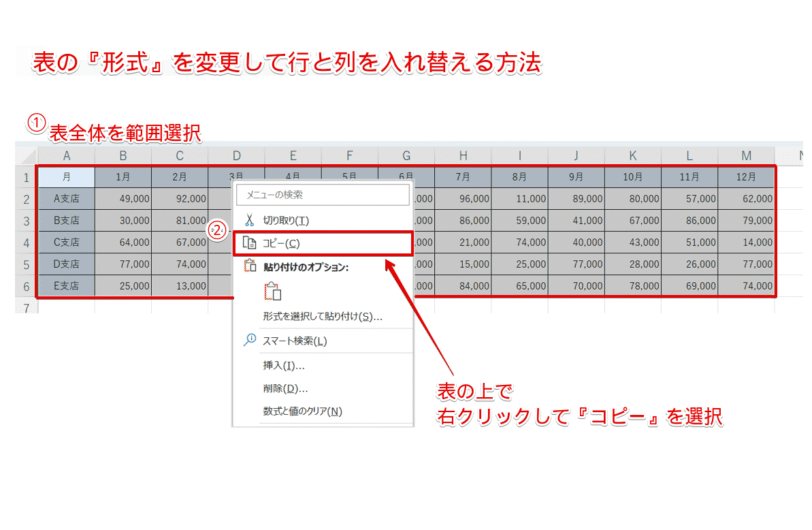Select row 4 header
The image size is (812, 530).
26,243
